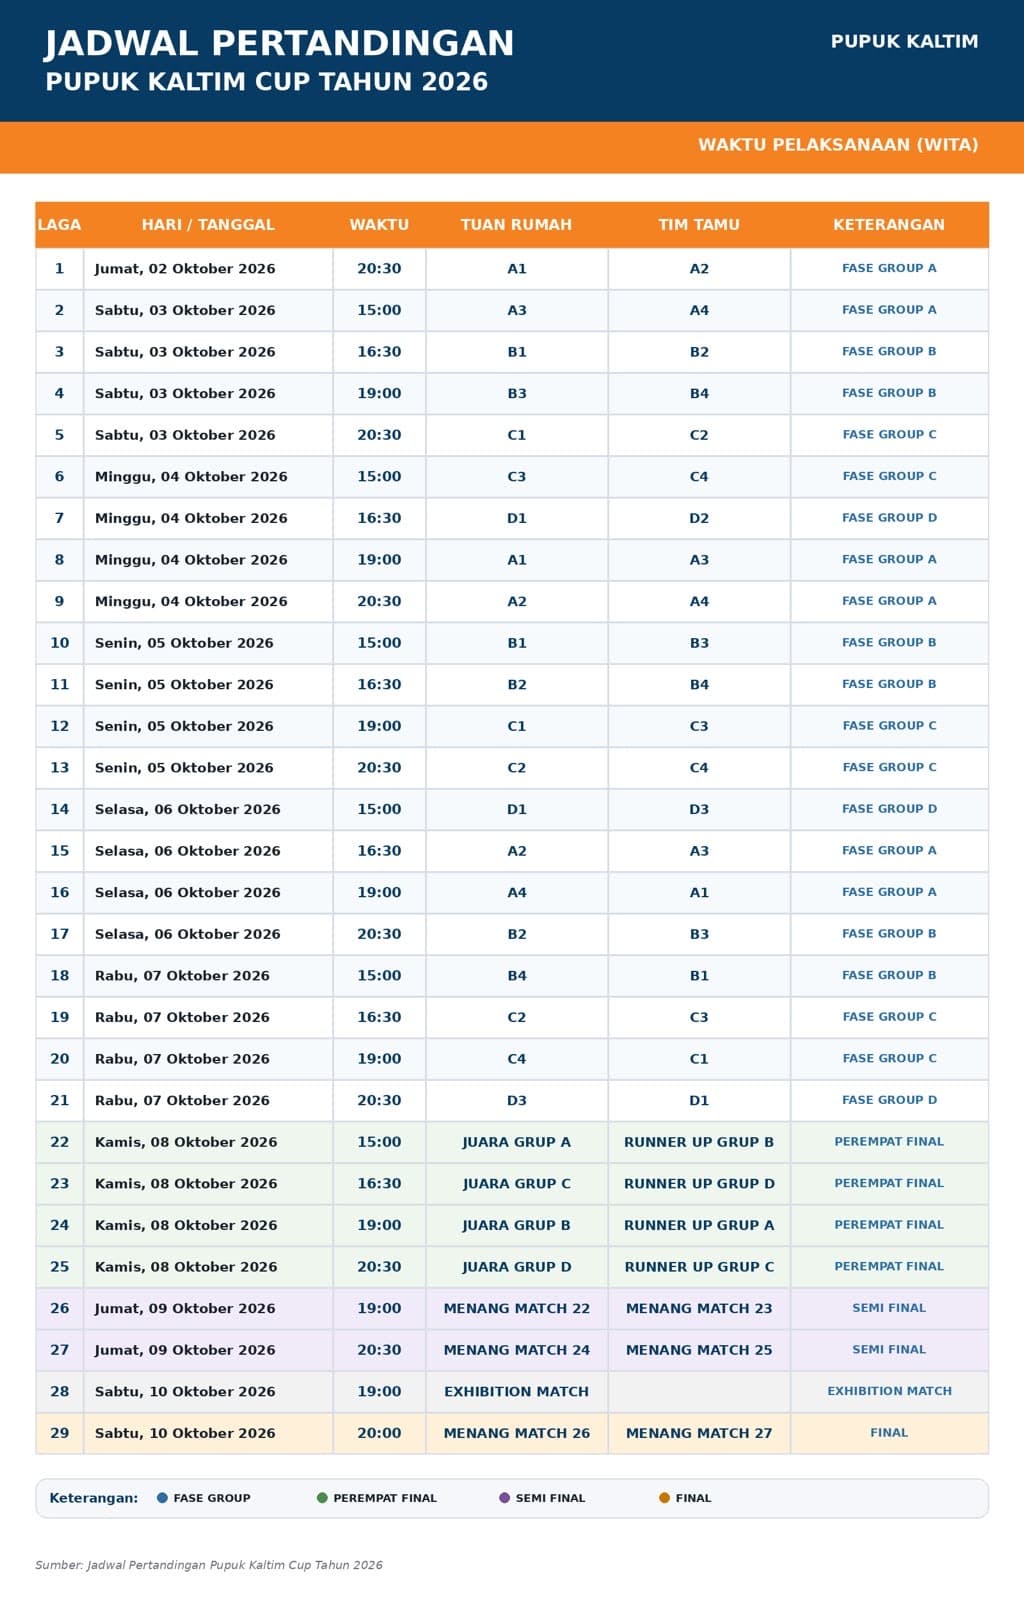Viewport: 1024px width, 1600px height.
Task: Select EXHIBITION MATCH in the Keterangan column
Action: pos(889,1391)
